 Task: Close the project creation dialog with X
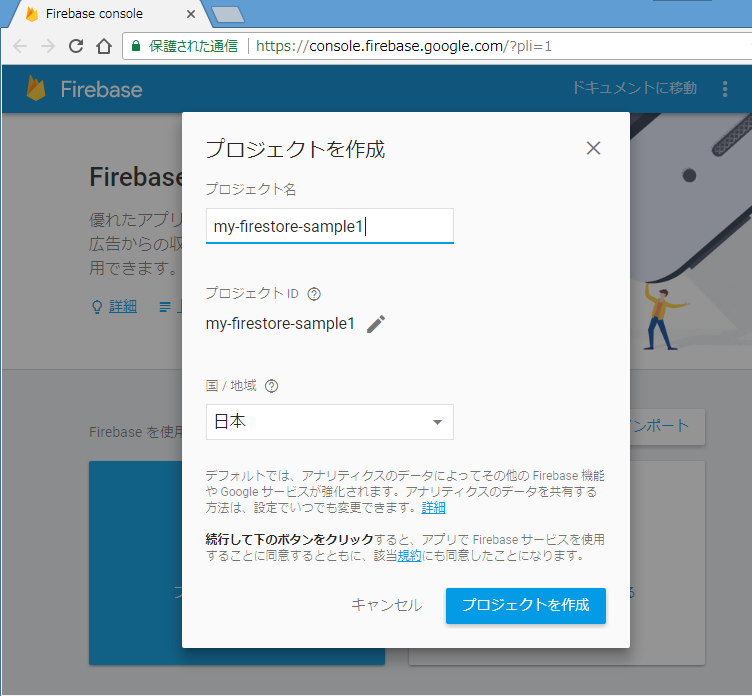click(x=593, y=148)
